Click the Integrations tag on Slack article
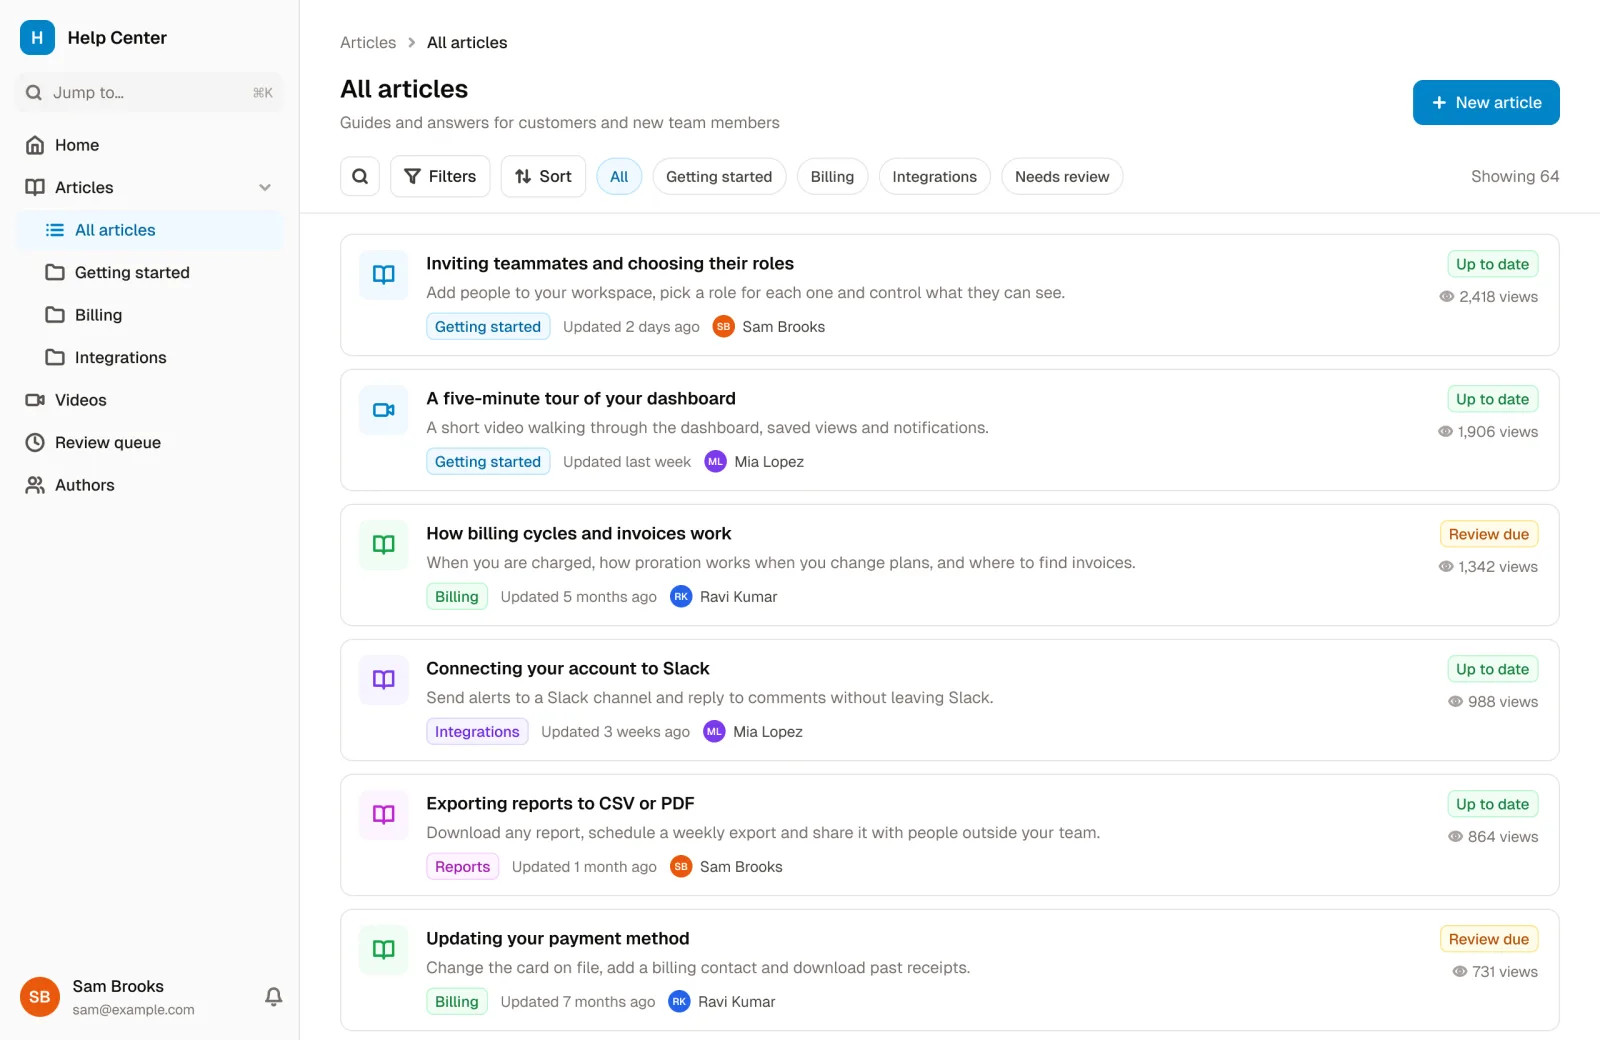 pyautogui.click(x=477, y=731)
